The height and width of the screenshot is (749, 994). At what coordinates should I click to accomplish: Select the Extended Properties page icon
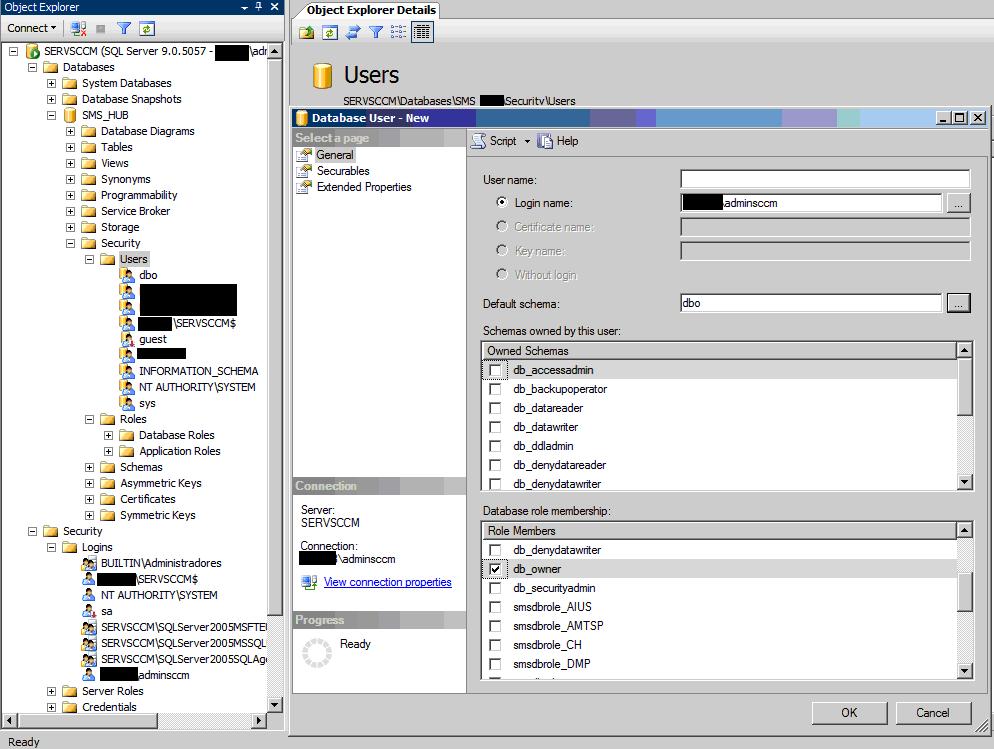(x=306, y=186)
